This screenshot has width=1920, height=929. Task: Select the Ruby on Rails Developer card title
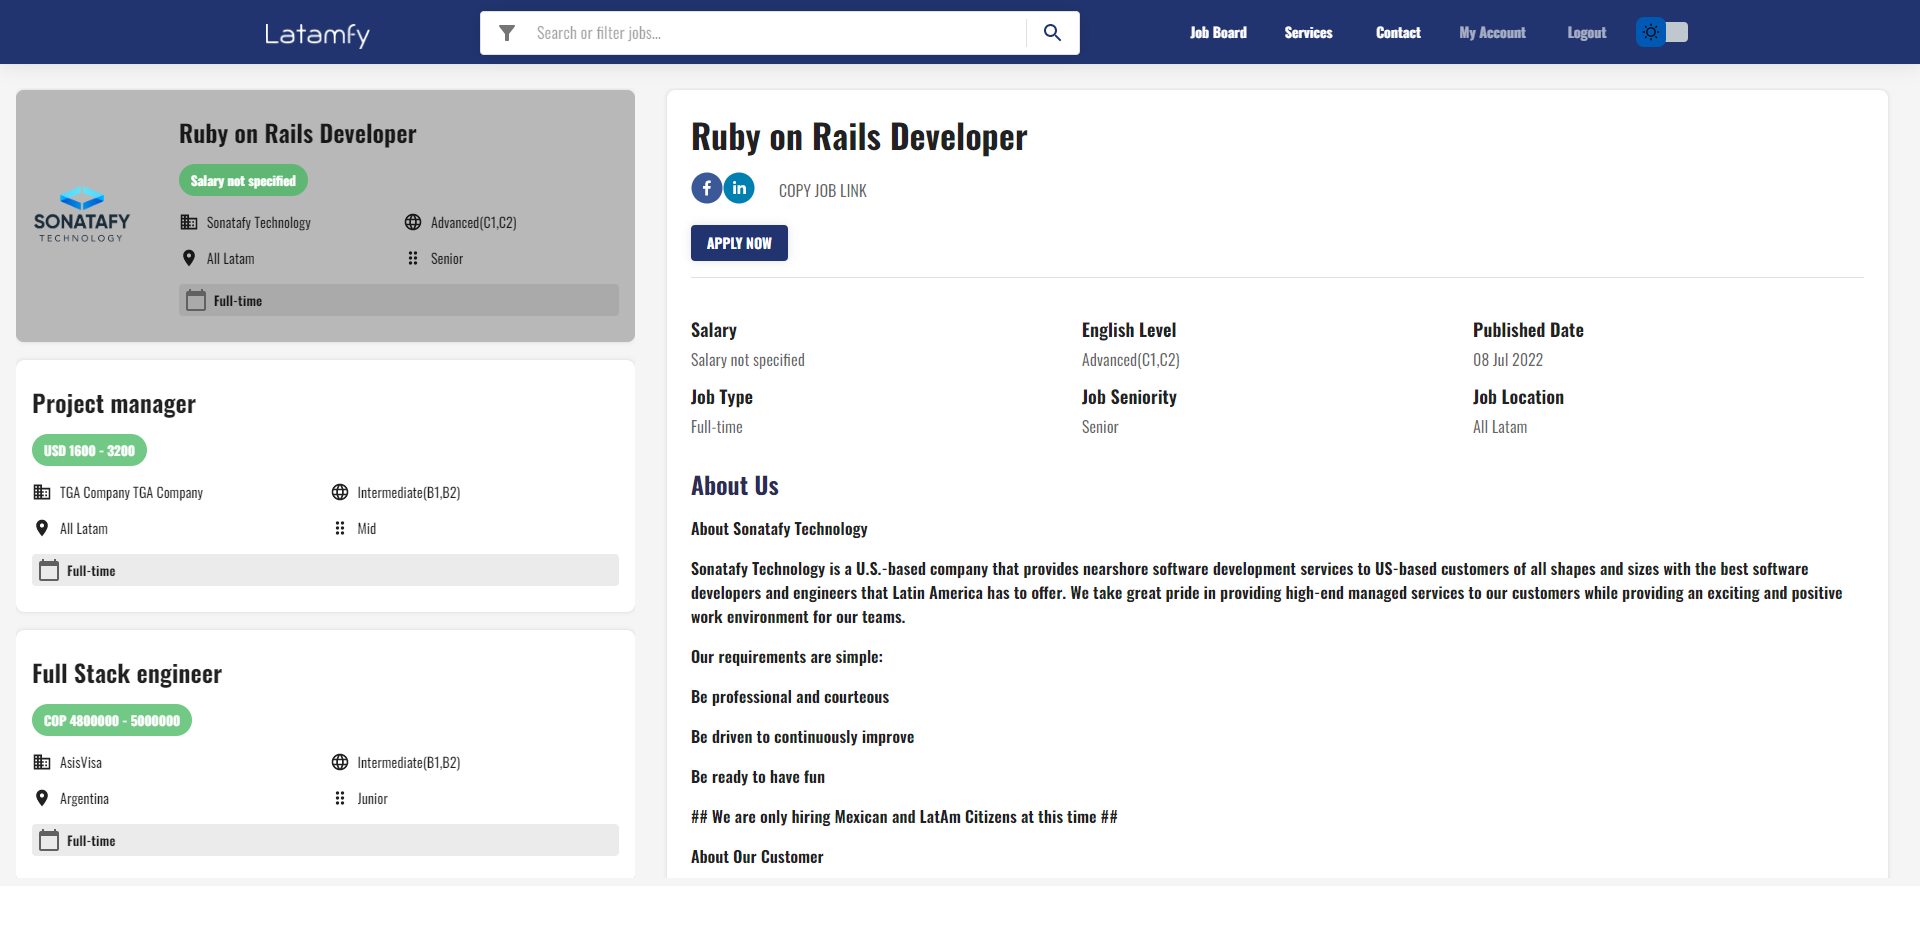pyautogui.click(x=297, y=134)
